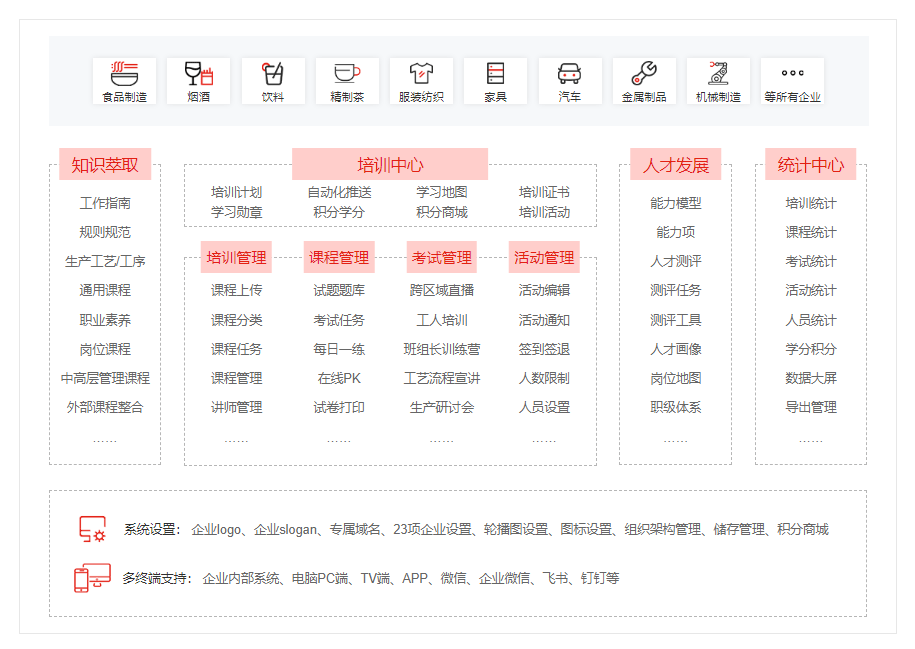
Task: Click the 系统设置 label text
Action: coord(152,529)
